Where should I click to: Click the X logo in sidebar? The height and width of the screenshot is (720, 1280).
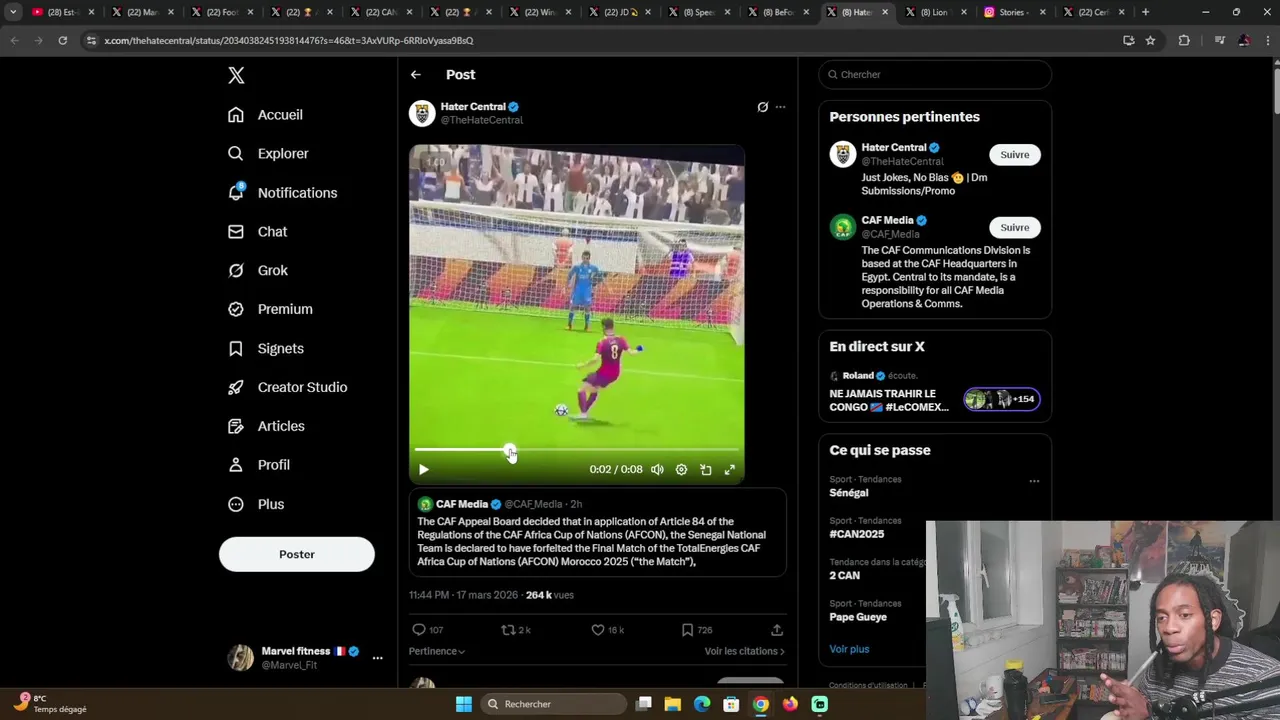[x=236, y=75]
